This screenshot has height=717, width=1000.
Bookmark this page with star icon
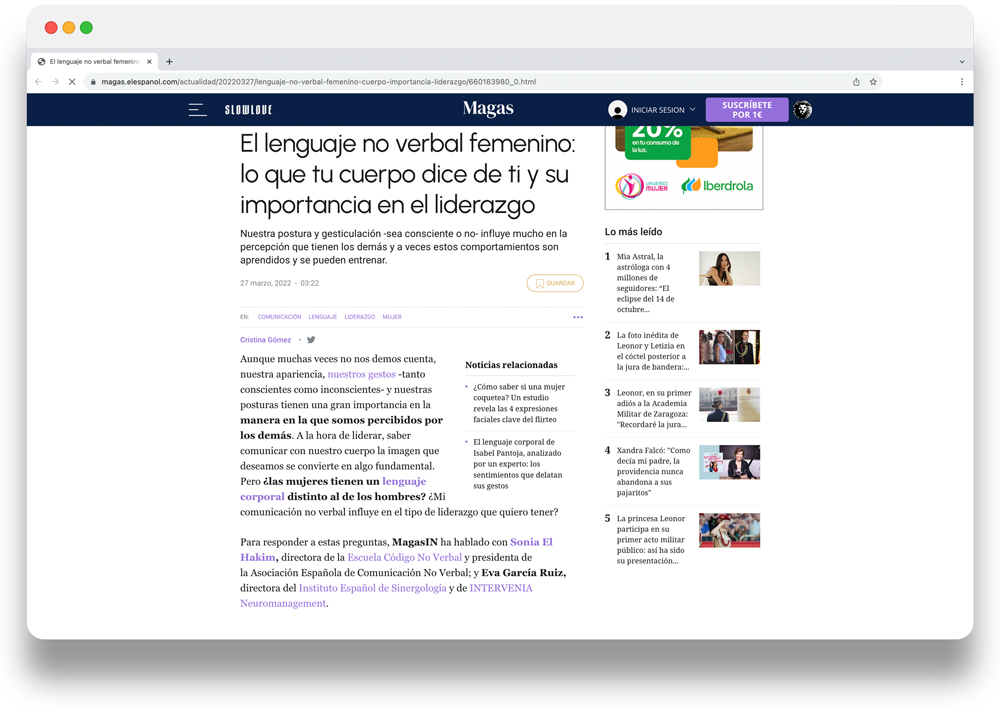pos(873,82)
